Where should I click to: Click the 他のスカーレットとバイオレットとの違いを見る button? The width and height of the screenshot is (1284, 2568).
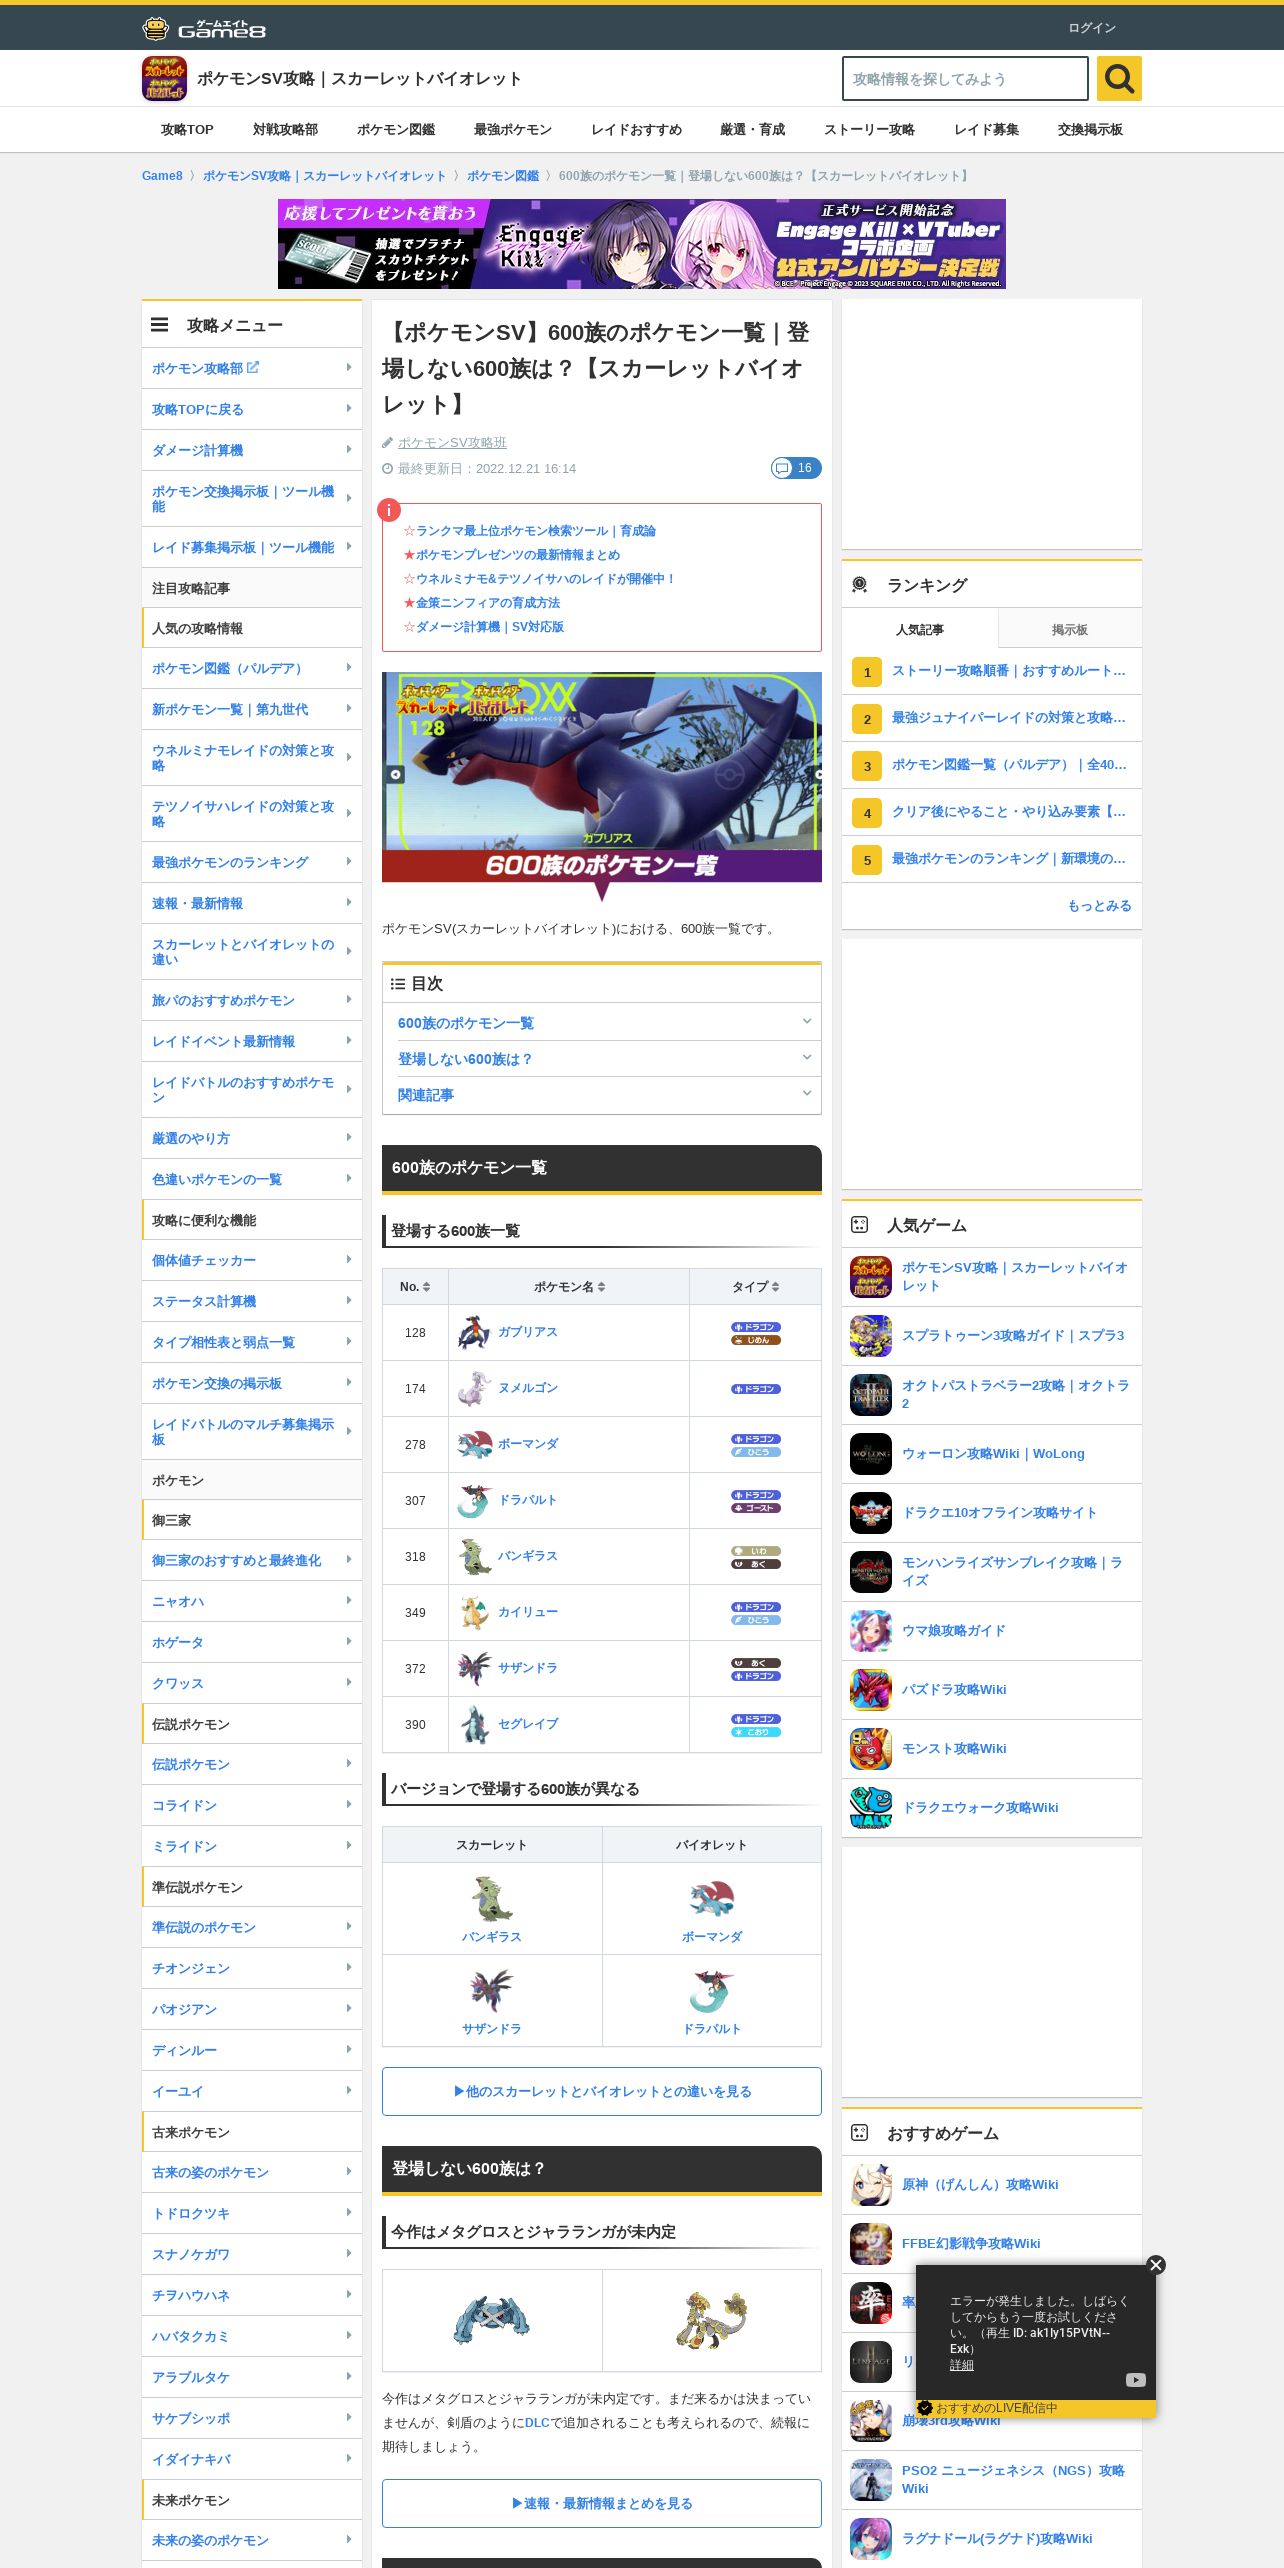pyautogui.click(x=602, y=2091)
